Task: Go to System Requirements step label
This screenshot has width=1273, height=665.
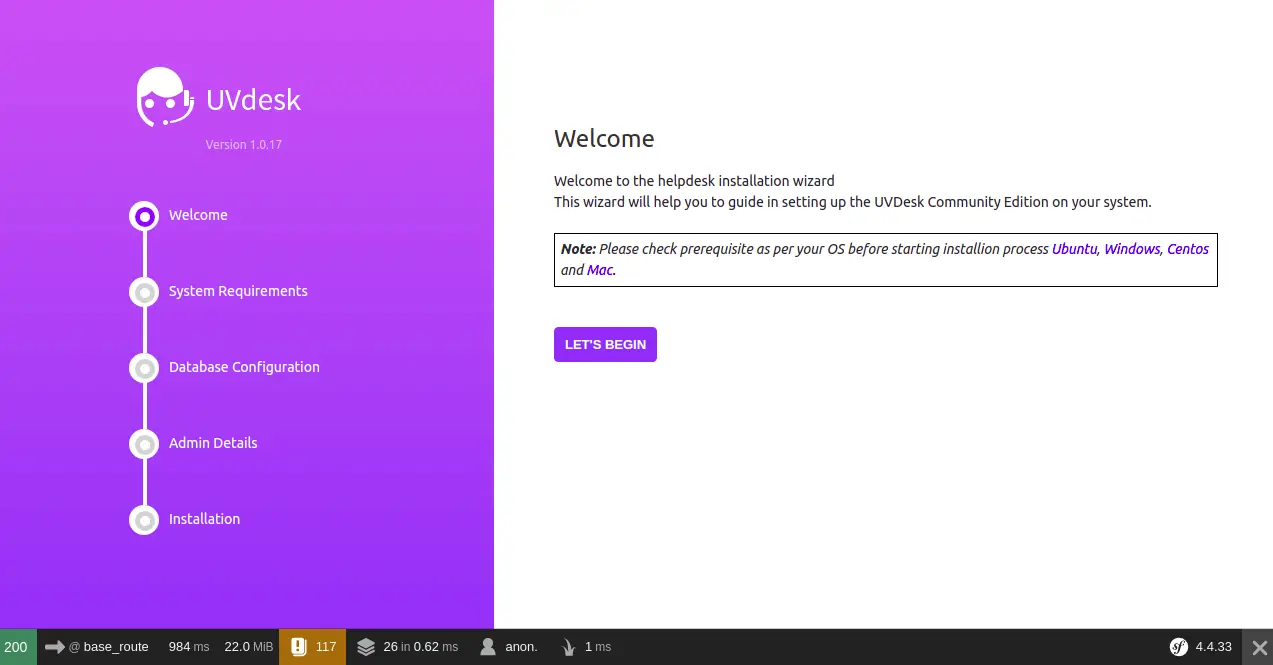Action: pos(238,291)
